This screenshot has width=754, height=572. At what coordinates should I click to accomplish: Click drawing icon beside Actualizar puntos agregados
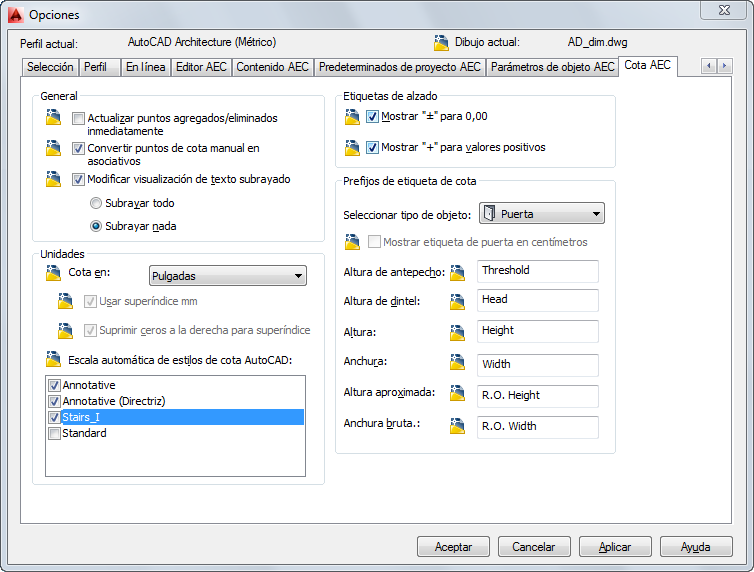pyautogui.click(x=53, y=117)
